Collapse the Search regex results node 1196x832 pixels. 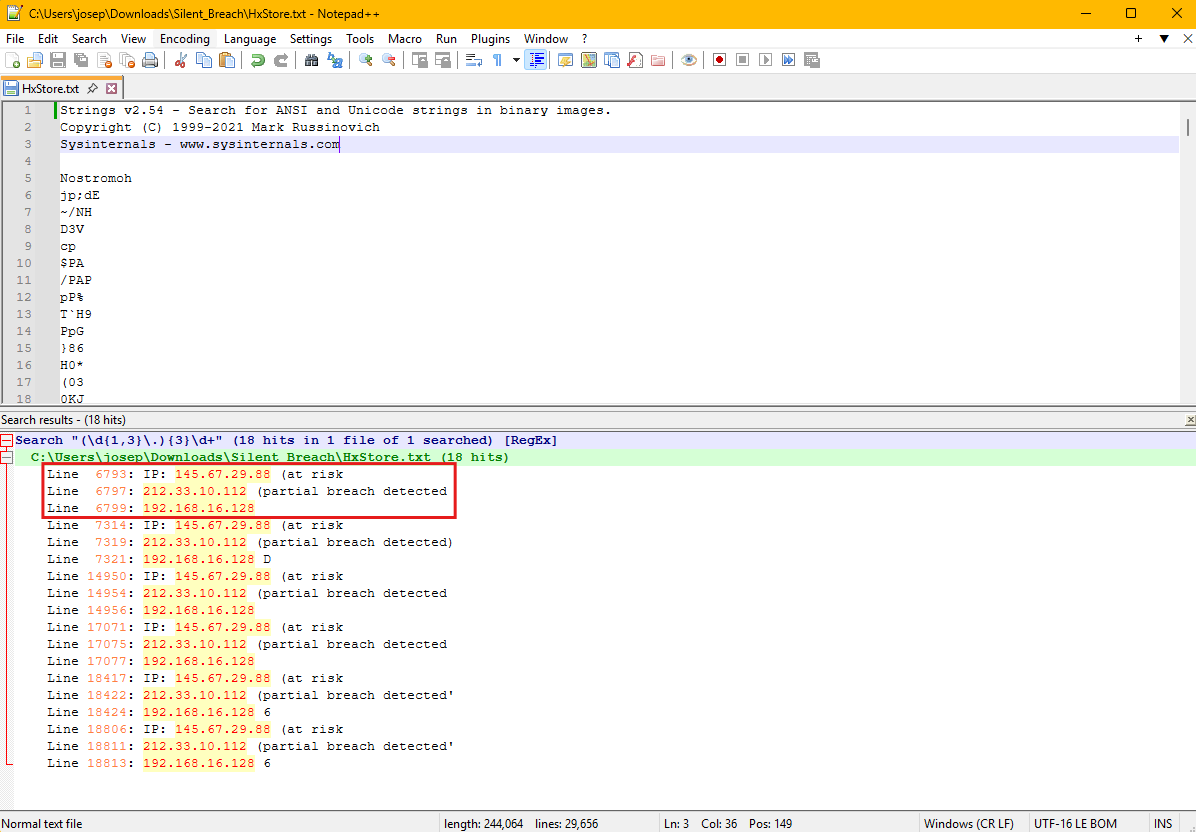click(7, 441)
